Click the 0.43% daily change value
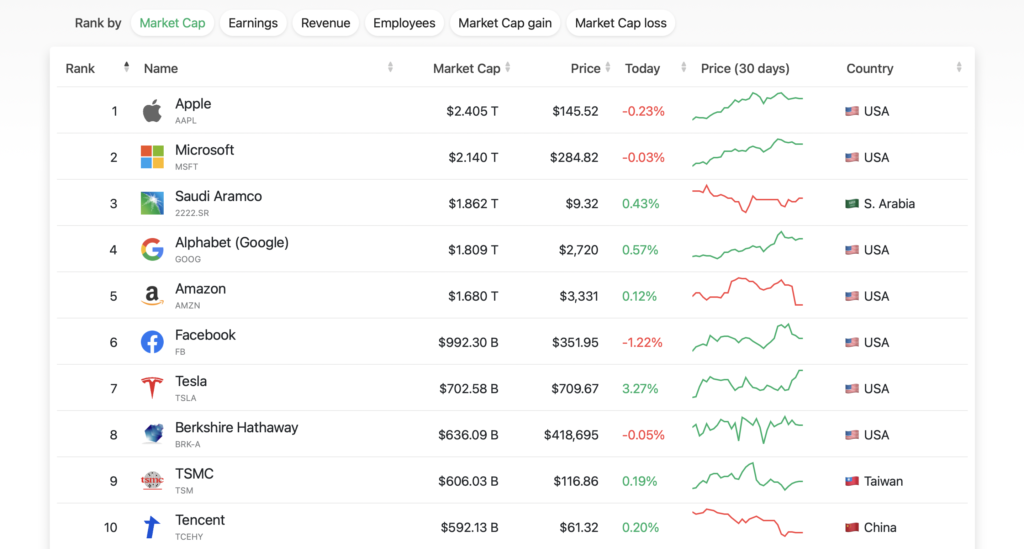This screenshot has height=549, width=1024. coord(641,204)
